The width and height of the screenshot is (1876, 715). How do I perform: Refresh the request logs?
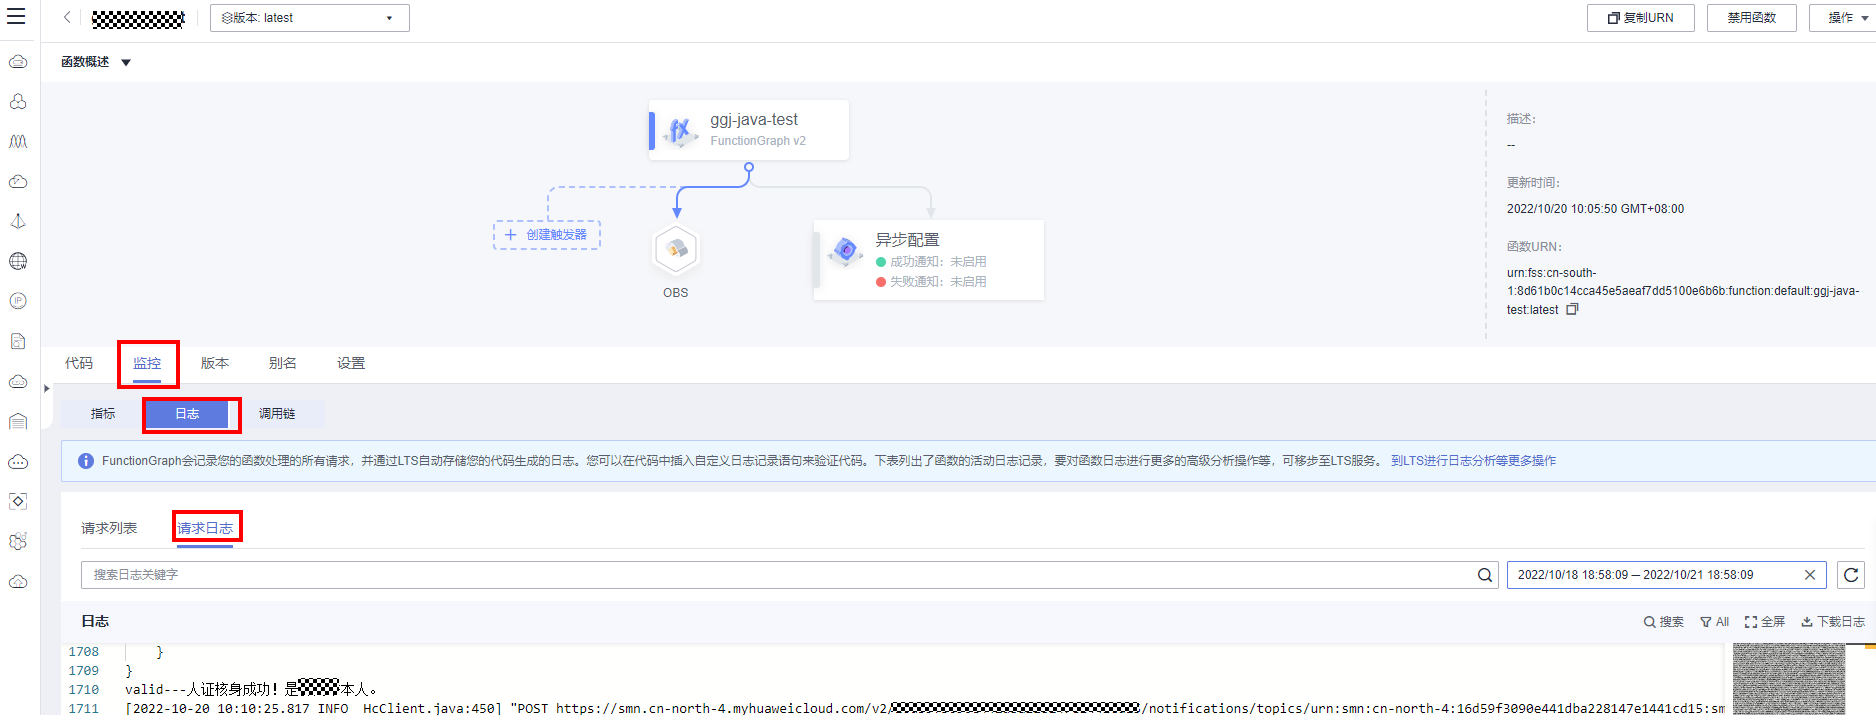1851,575
